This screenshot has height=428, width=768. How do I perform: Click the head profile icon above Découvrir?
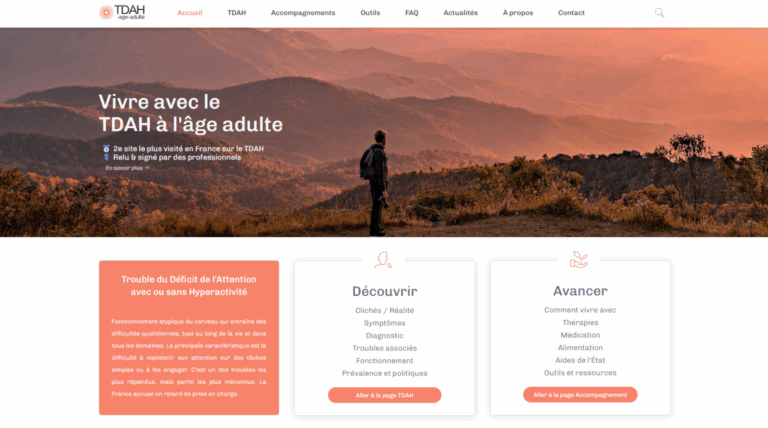click(x=383, y=260)
